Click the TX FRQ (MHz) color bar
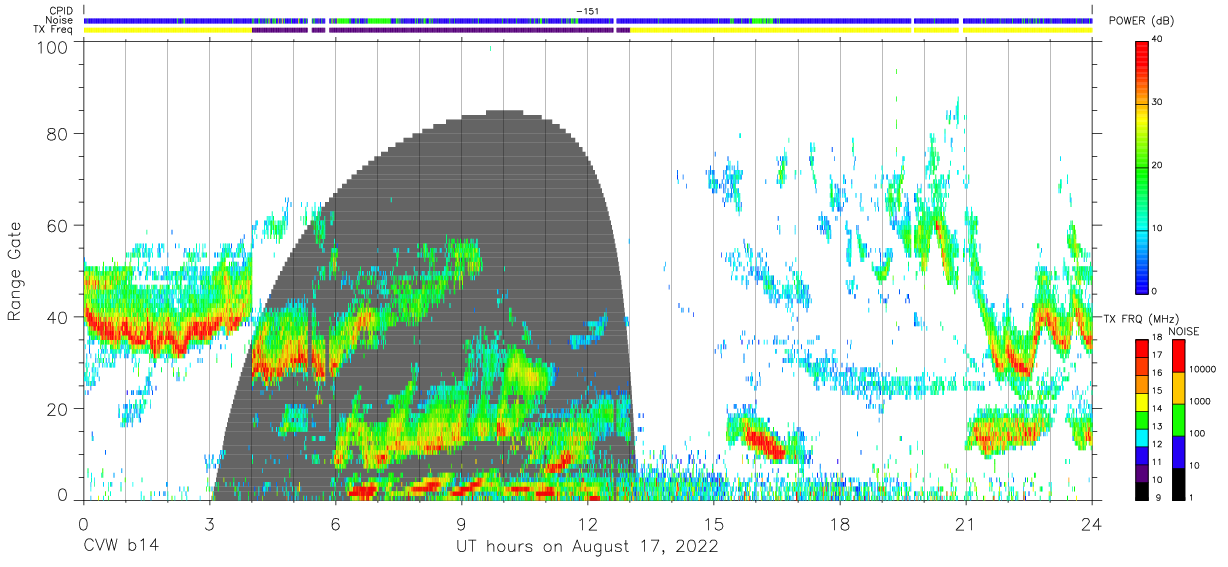 click(1142, 419)
